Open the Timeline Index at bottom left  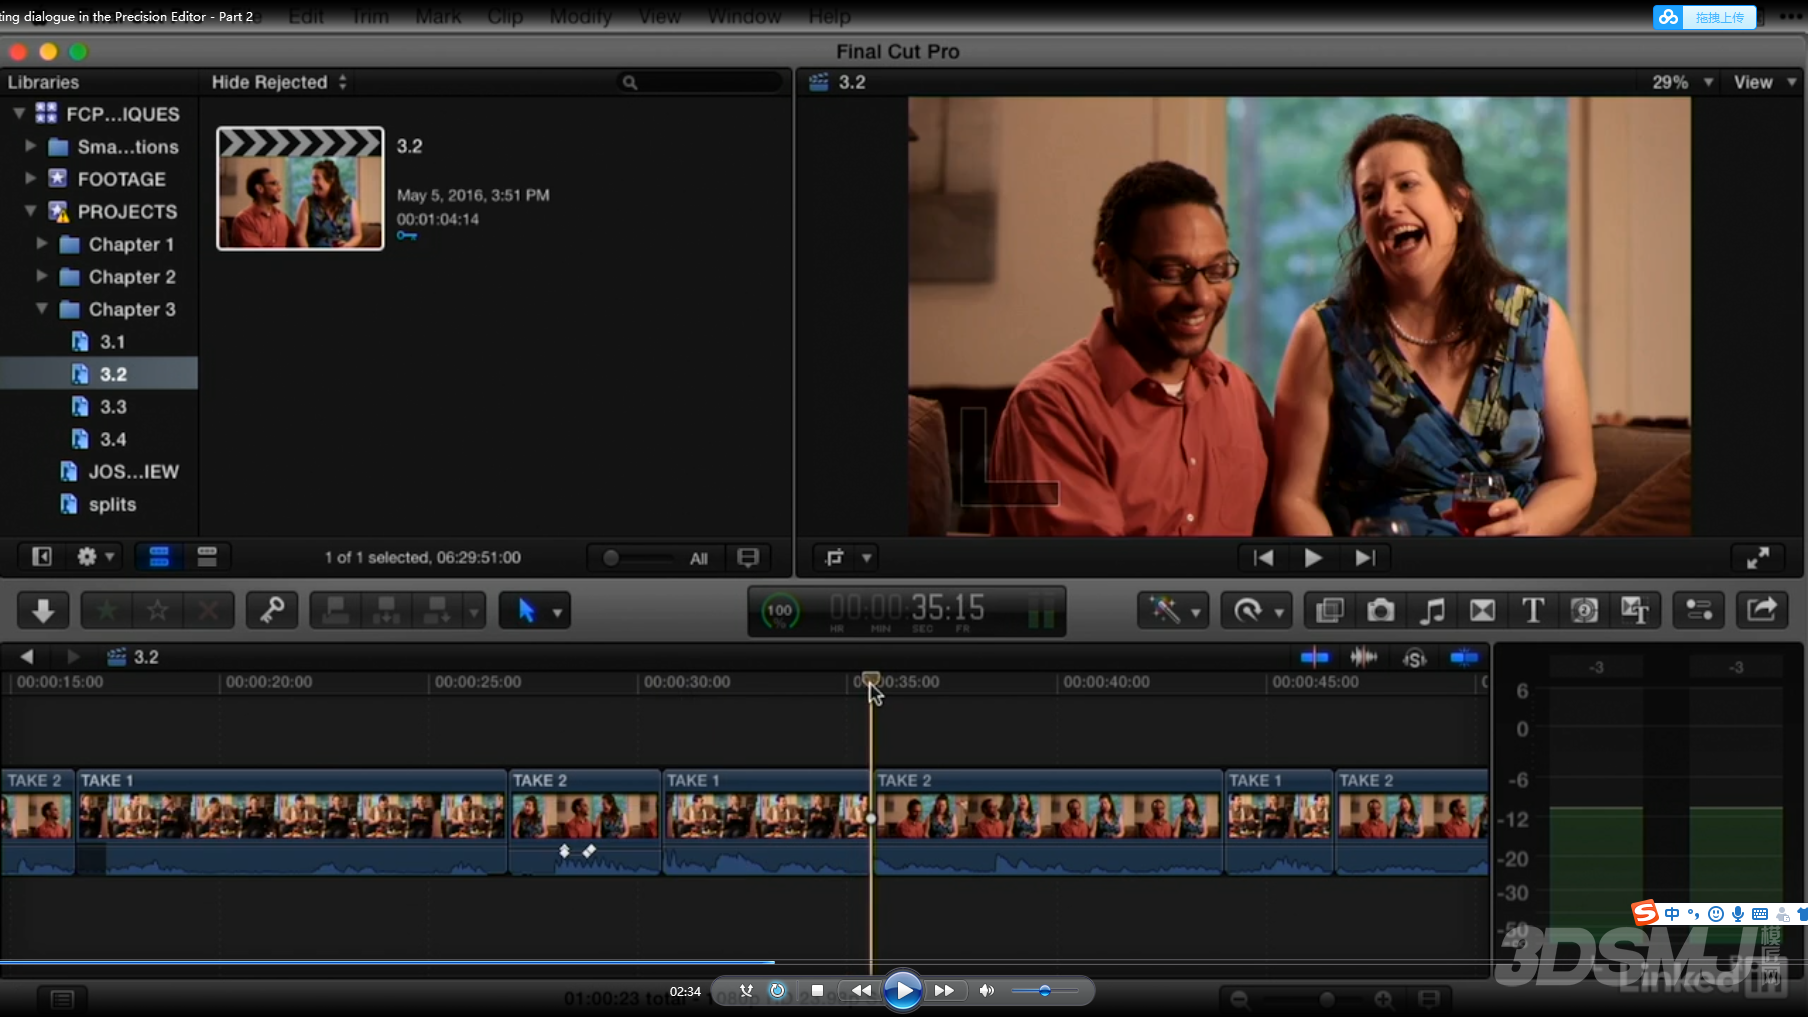tap(62, 999)
